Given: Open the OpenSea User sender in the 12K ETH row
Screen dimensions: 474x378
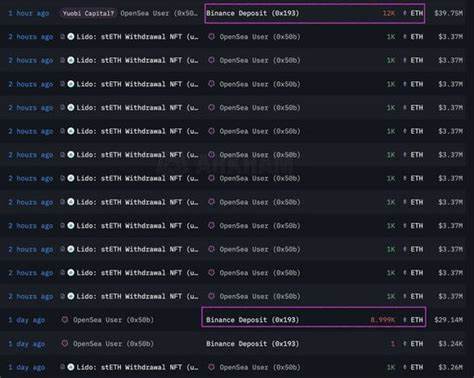Looking at the screenshot, I should click(x=159, y=13).
